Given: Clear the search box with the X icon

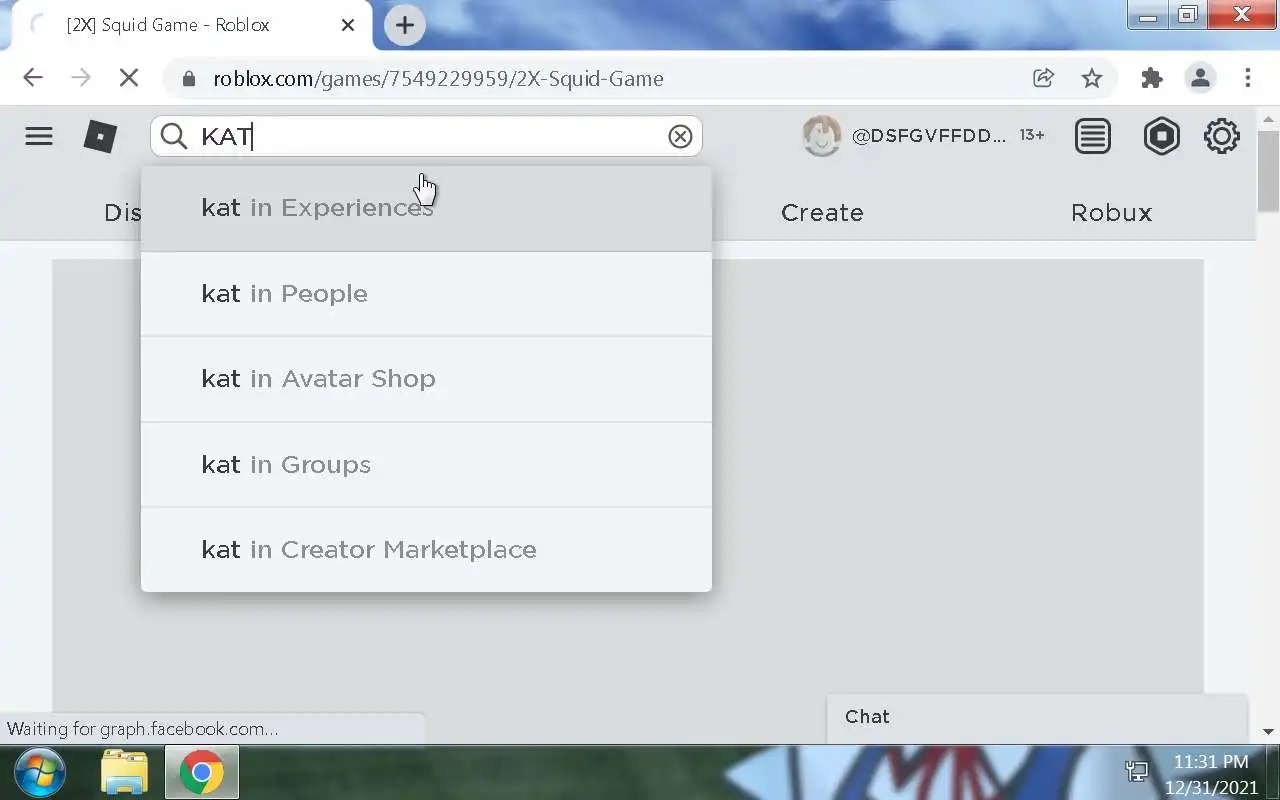Looking at the screenshot, I should coord(680,136).
